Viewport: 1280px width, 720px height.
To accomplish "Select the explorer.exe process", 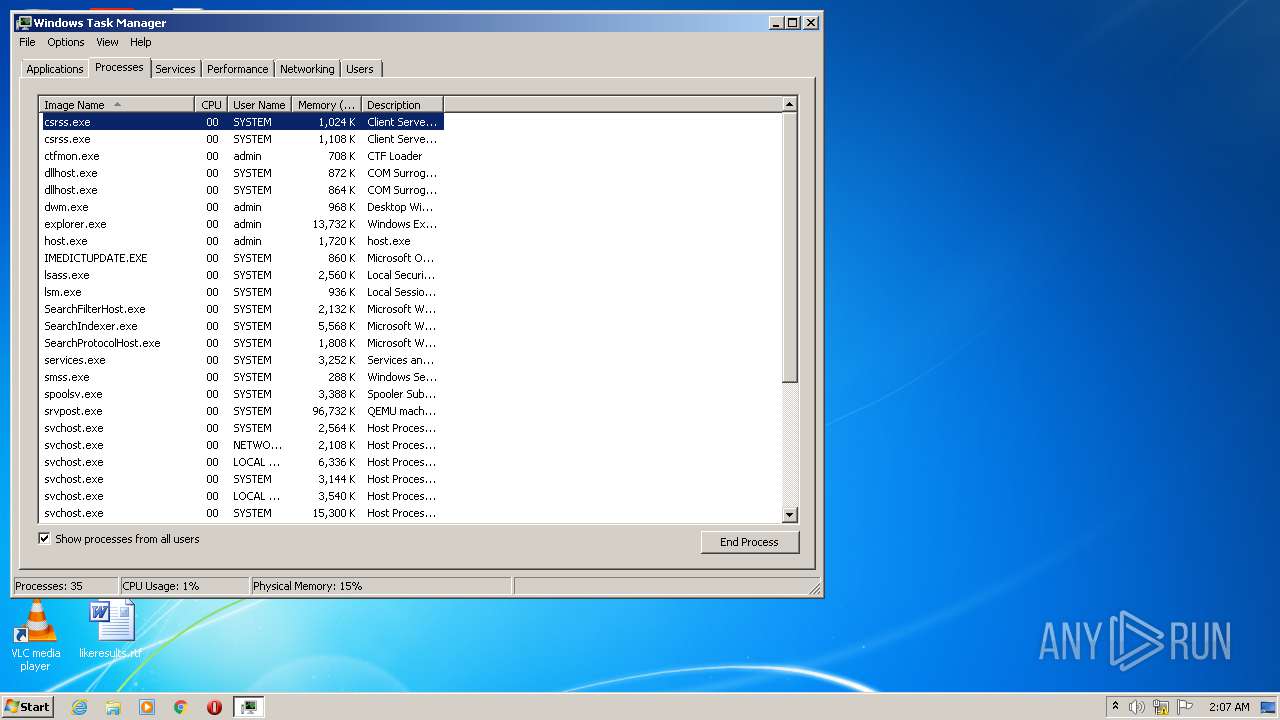I will 241,224.
